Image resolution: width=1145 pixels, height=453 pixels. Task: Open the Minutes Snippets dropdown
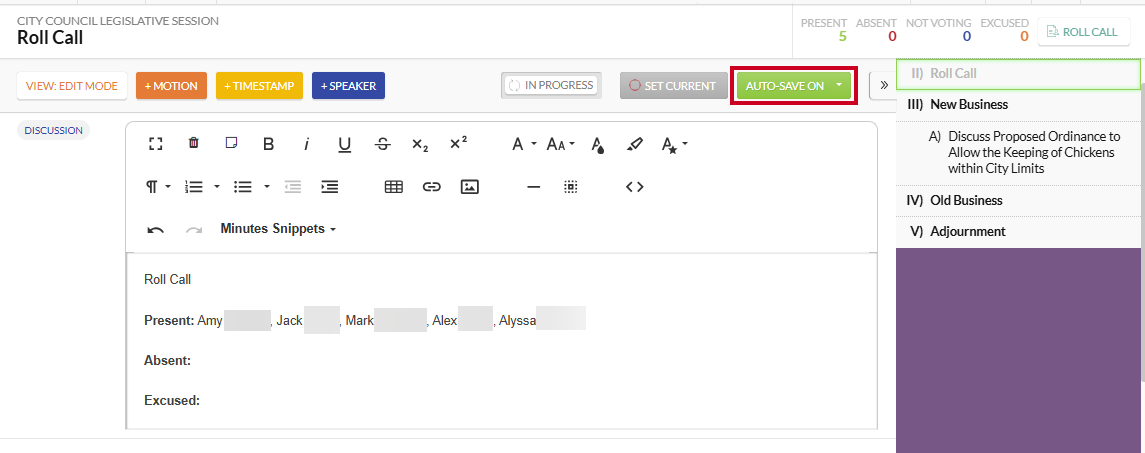pyautogui.click(x=278, y=229)
